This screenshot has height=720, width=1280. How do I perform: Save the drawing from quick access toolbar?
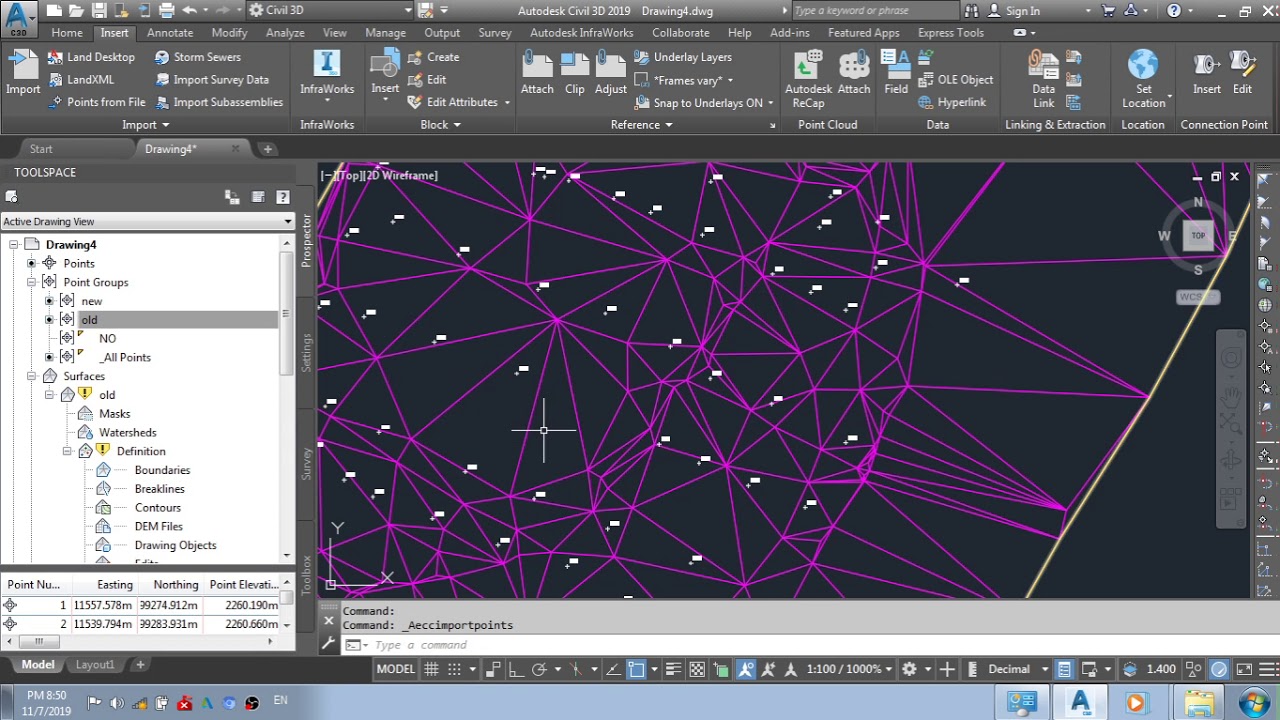(99, 11)
